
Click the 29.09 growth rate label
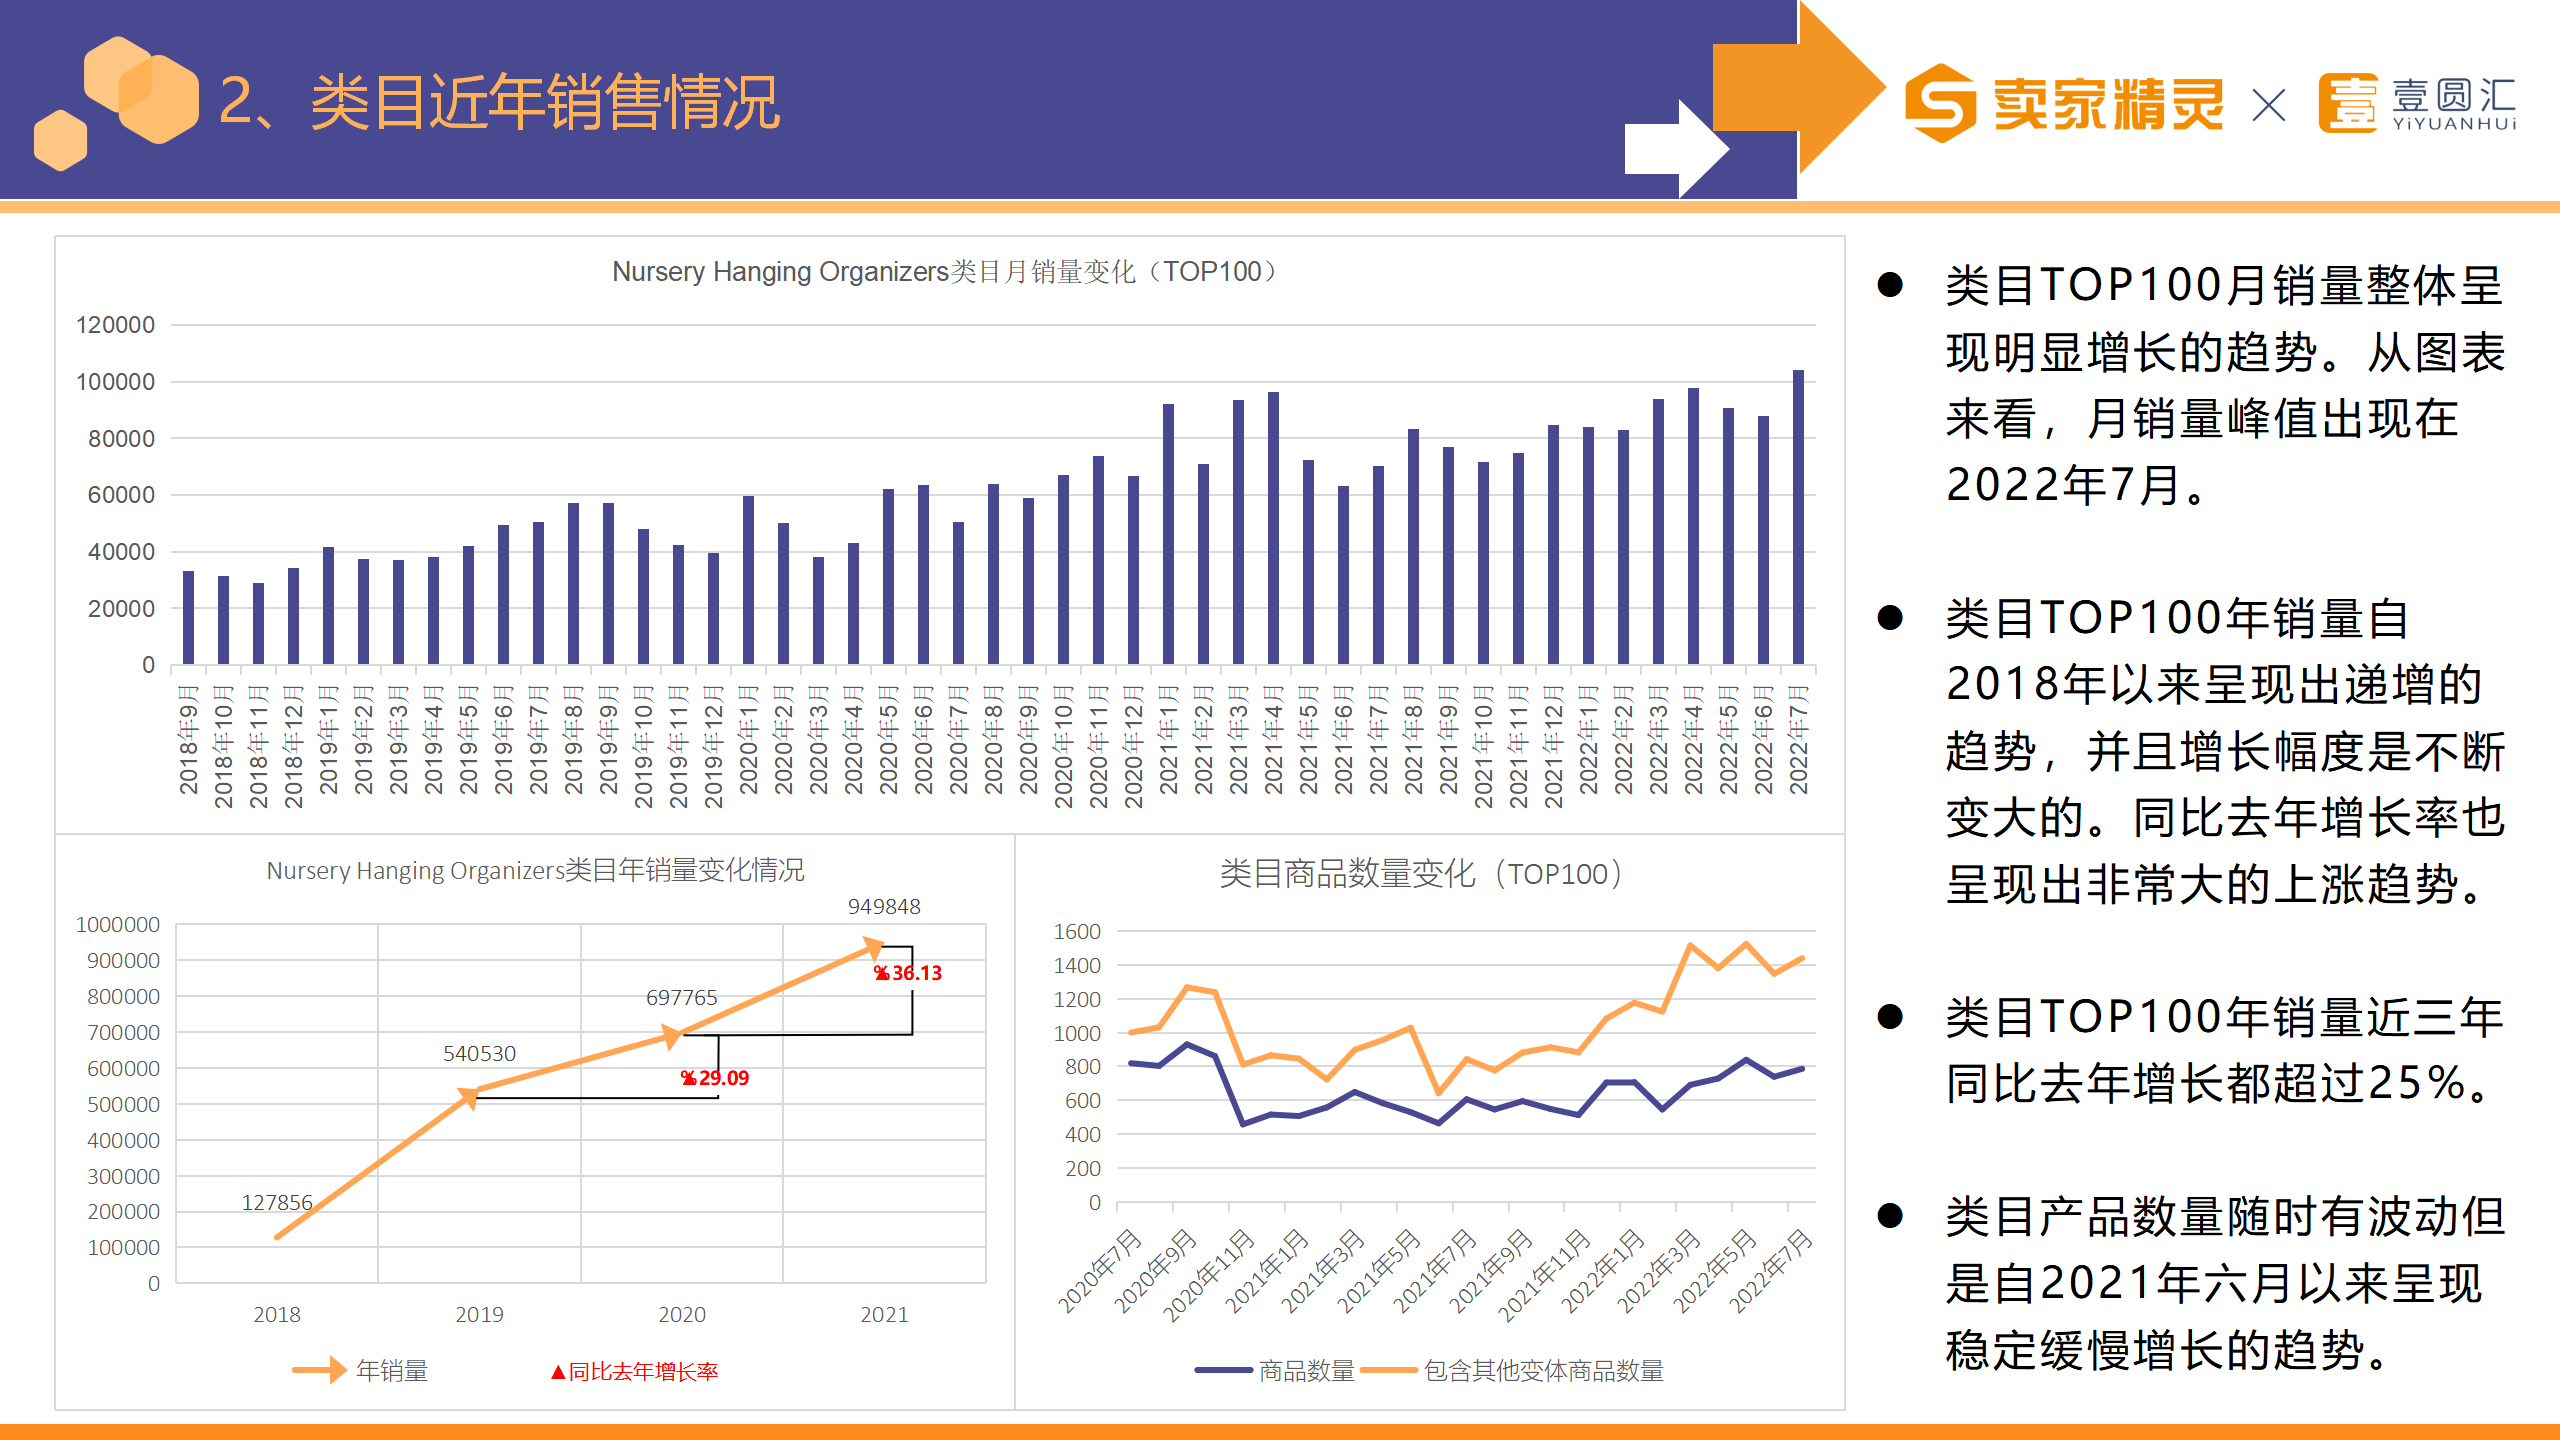point(714,1078)
